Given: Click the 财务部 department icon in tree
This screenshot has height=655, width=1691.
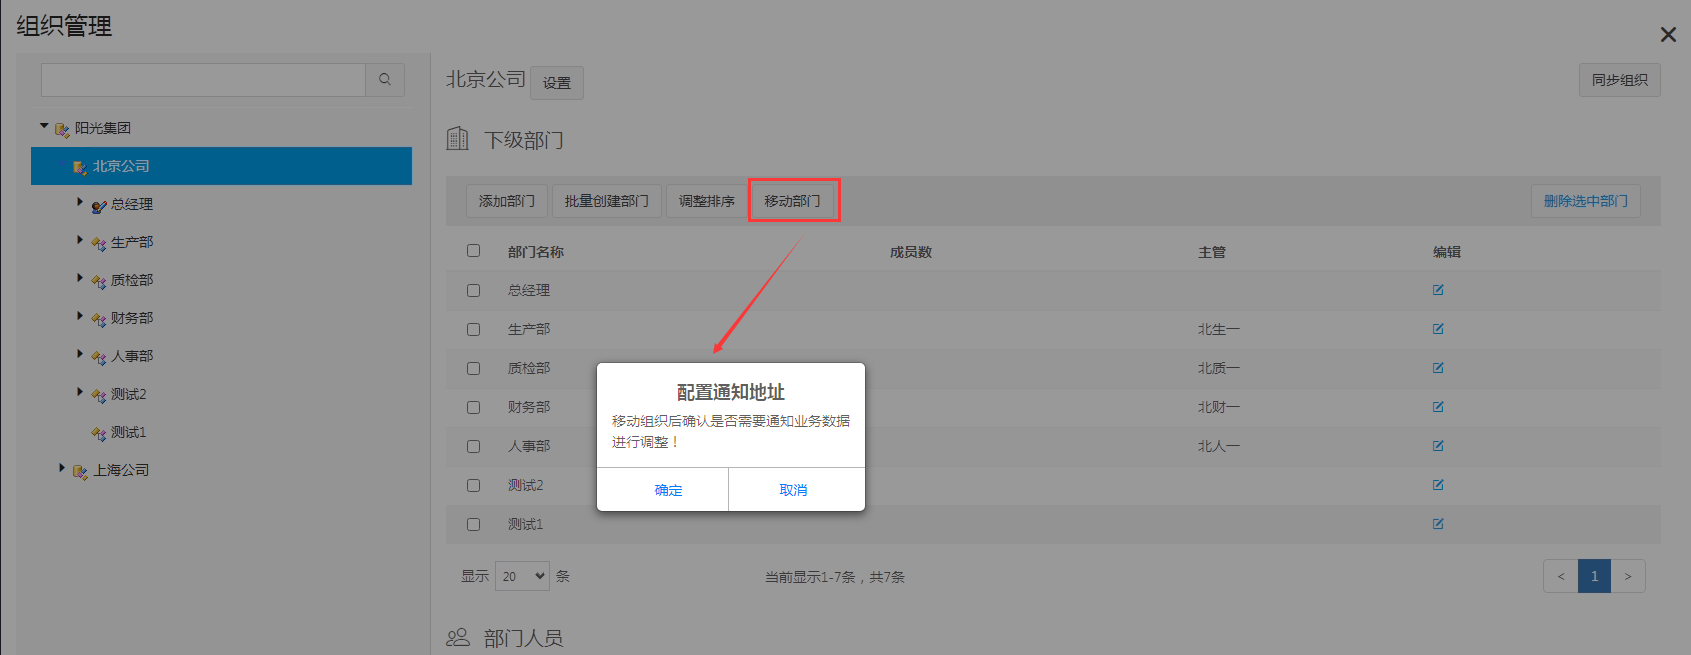Looking at the screenshot, I should click(x=98, y=319).
